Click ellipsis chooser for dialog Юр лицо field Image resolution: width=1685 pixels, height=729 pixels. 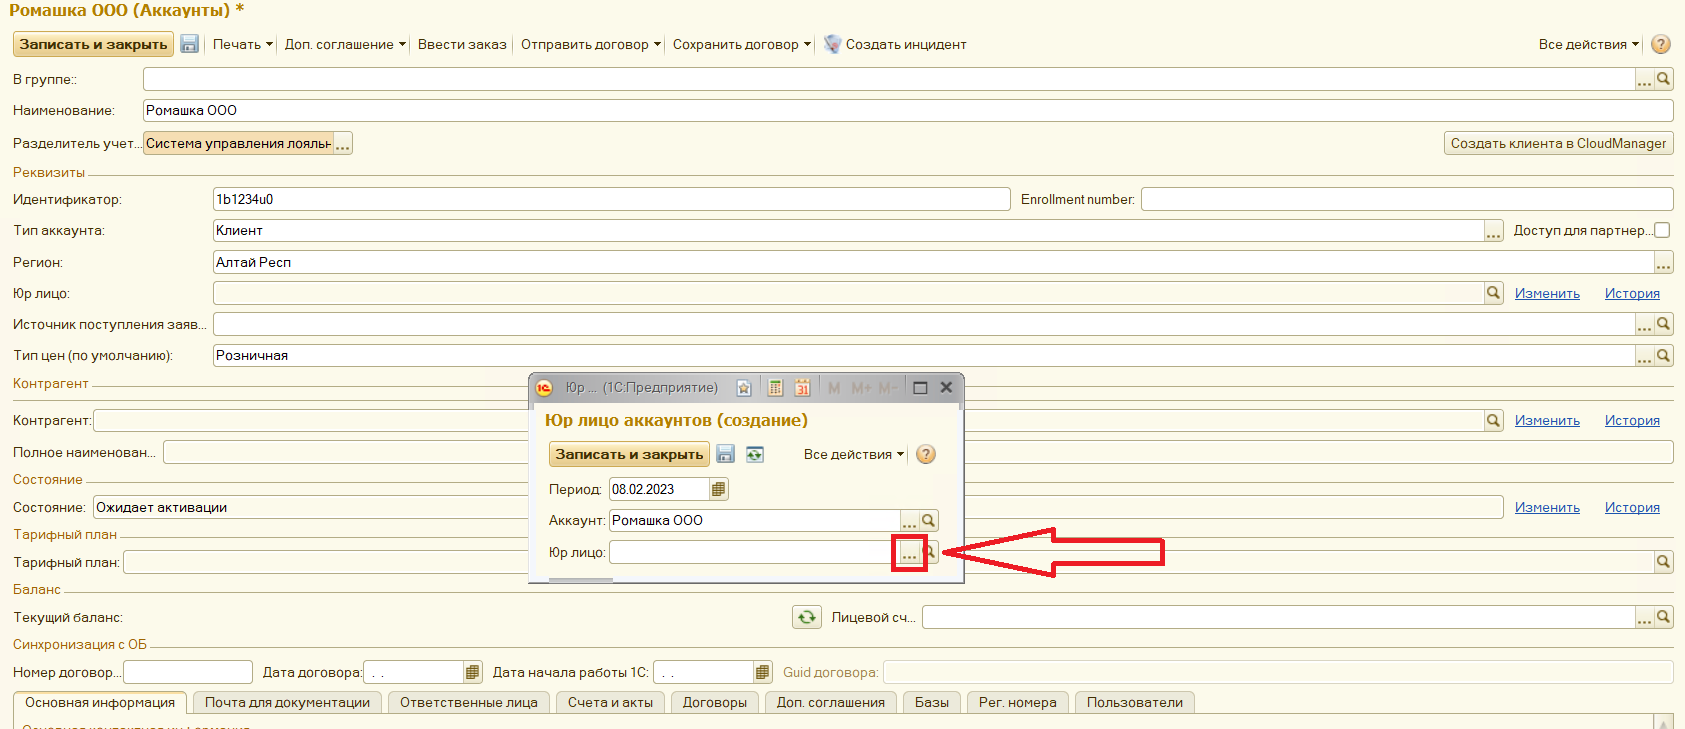click(x=909, y=552)
